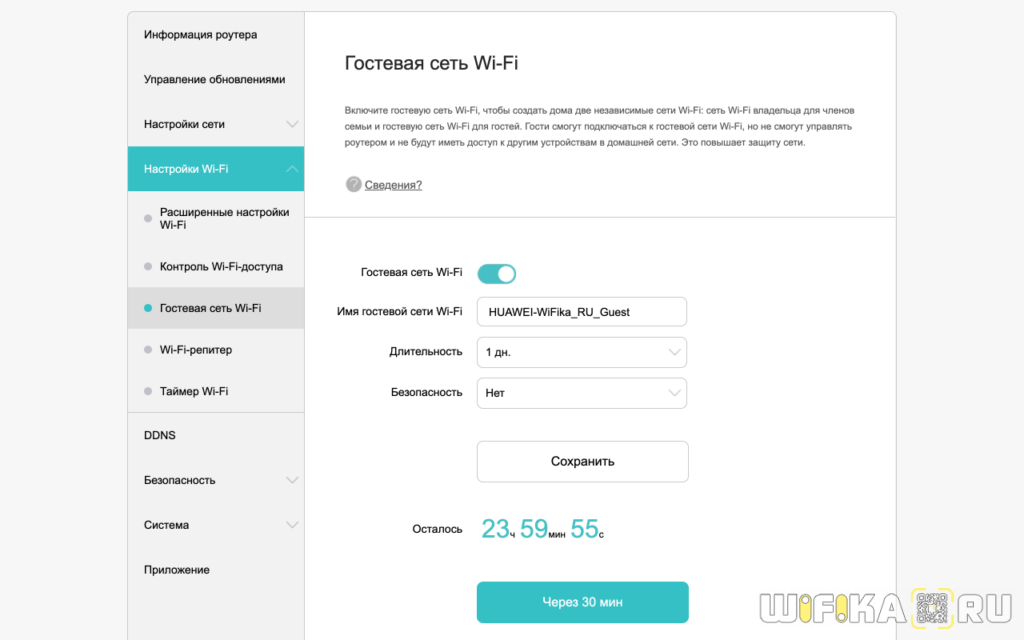Open Управление обновлениями menu item
The image size is (1024, 640).
pos(214,80)
